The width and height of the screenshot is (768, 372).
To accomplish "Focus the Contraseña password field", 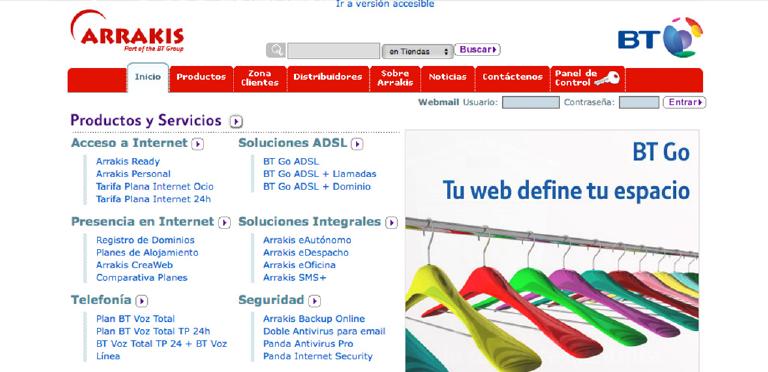I will coord(639,103).
